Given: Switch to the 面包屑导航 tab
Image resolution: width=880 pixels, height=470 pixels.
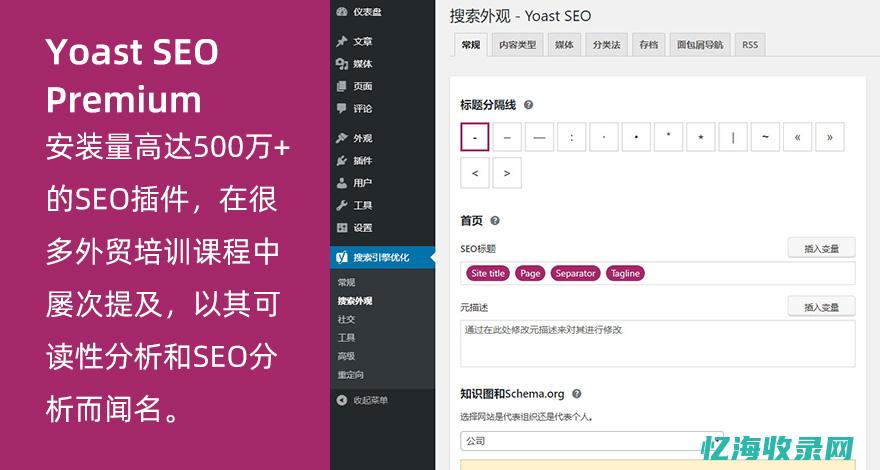Looking at the screenshot, I should click(700, 45).
